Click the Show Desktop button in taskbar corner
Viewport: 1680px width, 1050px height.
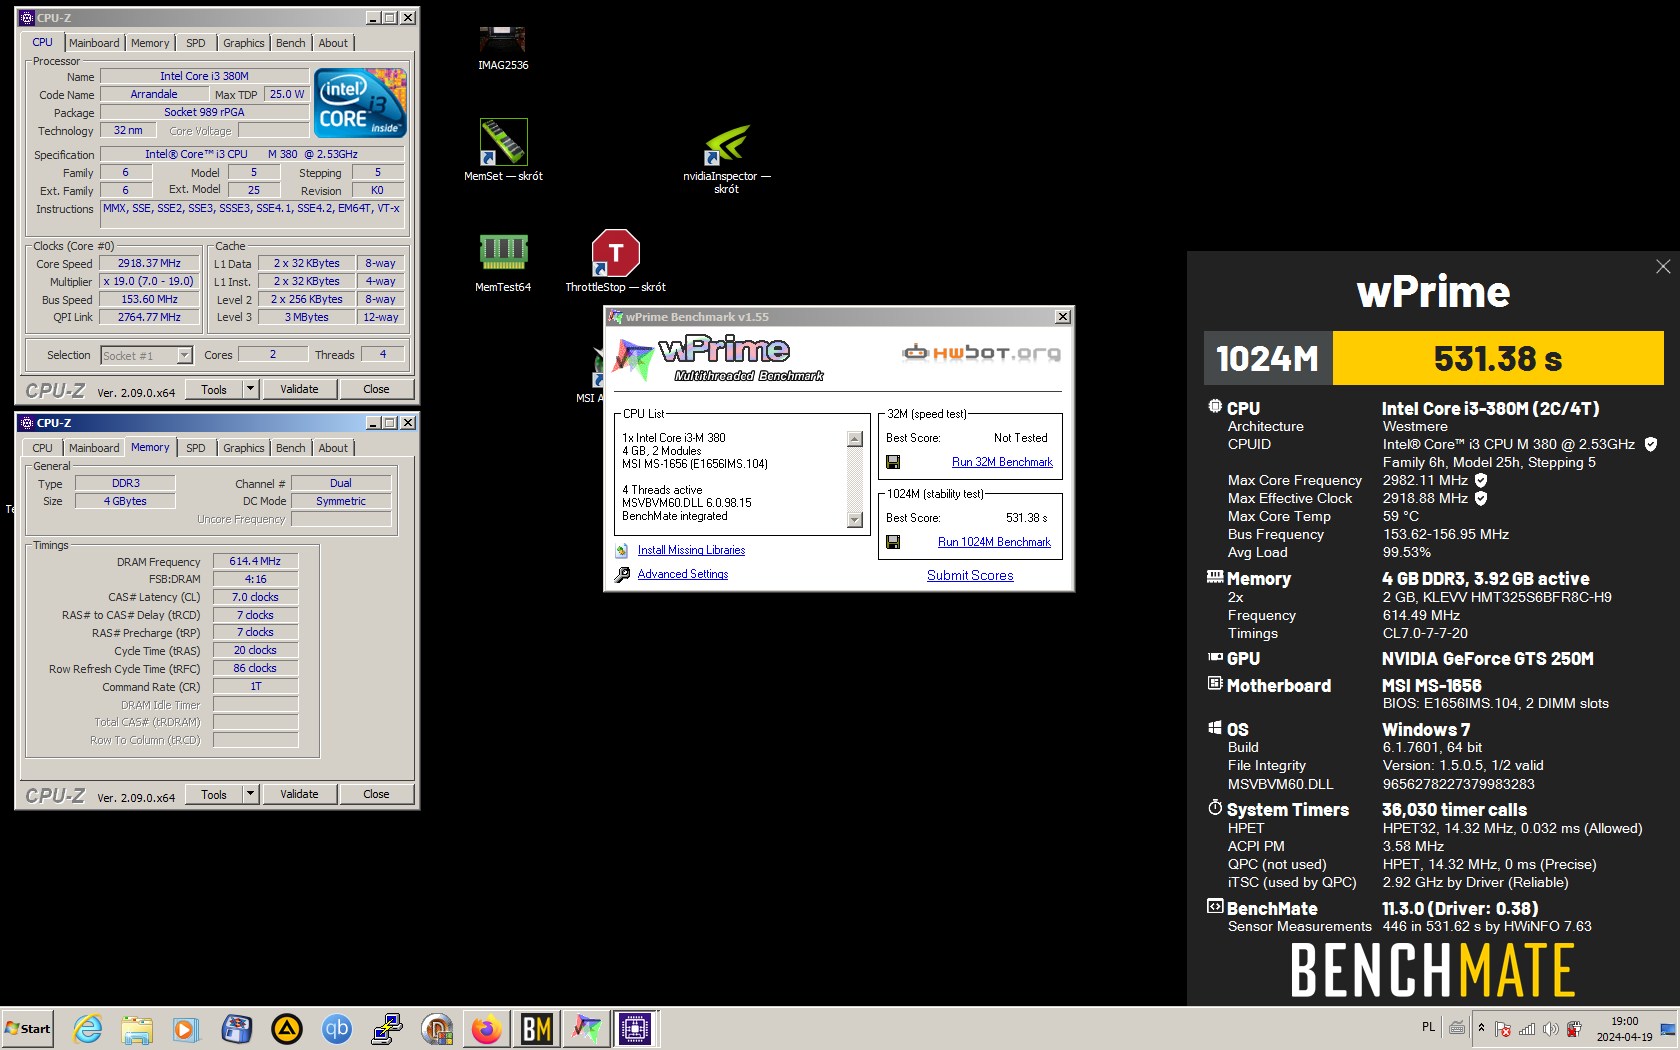(x=1668, y=1028)
